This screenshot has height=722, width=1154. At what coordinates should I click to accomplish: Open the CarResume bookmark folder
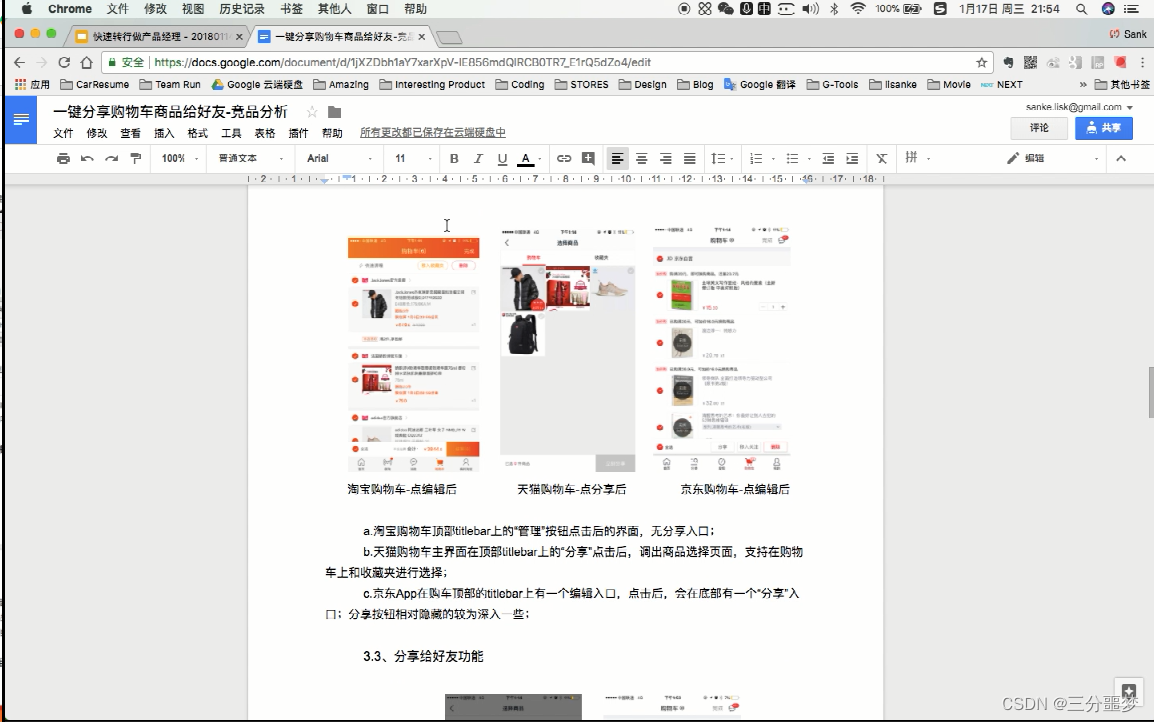[94, 85]
